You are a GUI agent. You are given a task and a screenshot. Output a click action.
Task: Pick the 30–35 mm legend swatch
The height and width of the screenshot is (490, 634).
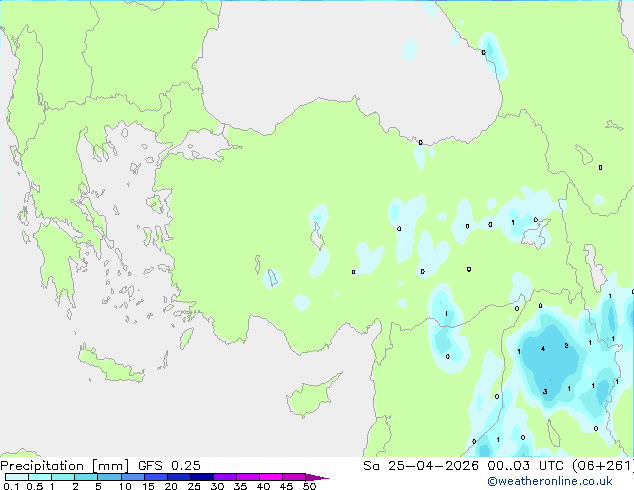(x=225, y=477)
